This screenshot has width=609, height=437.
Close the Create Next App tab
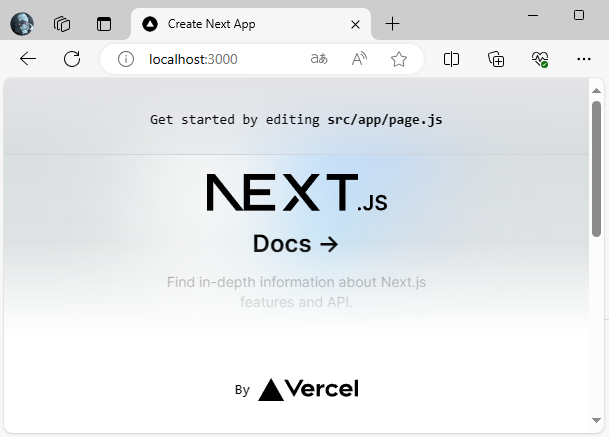coord(355,24)
